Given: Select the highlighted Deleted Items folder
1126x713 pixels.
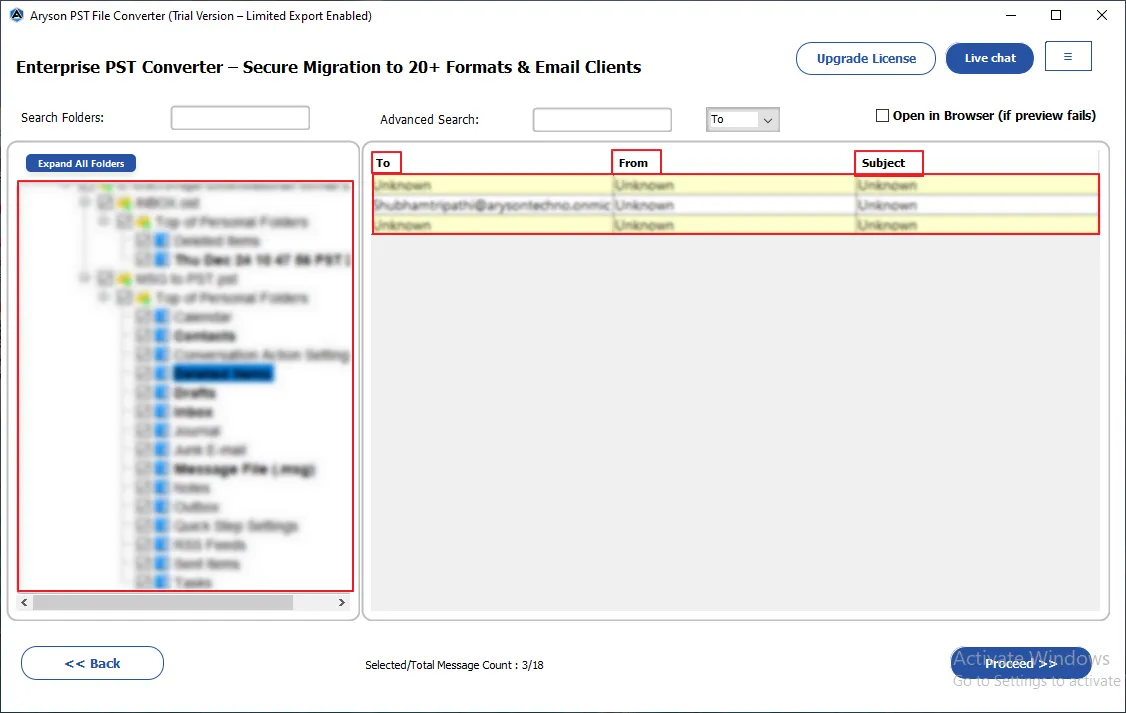Looking at the screenshot, I should (x=223, y=373).
